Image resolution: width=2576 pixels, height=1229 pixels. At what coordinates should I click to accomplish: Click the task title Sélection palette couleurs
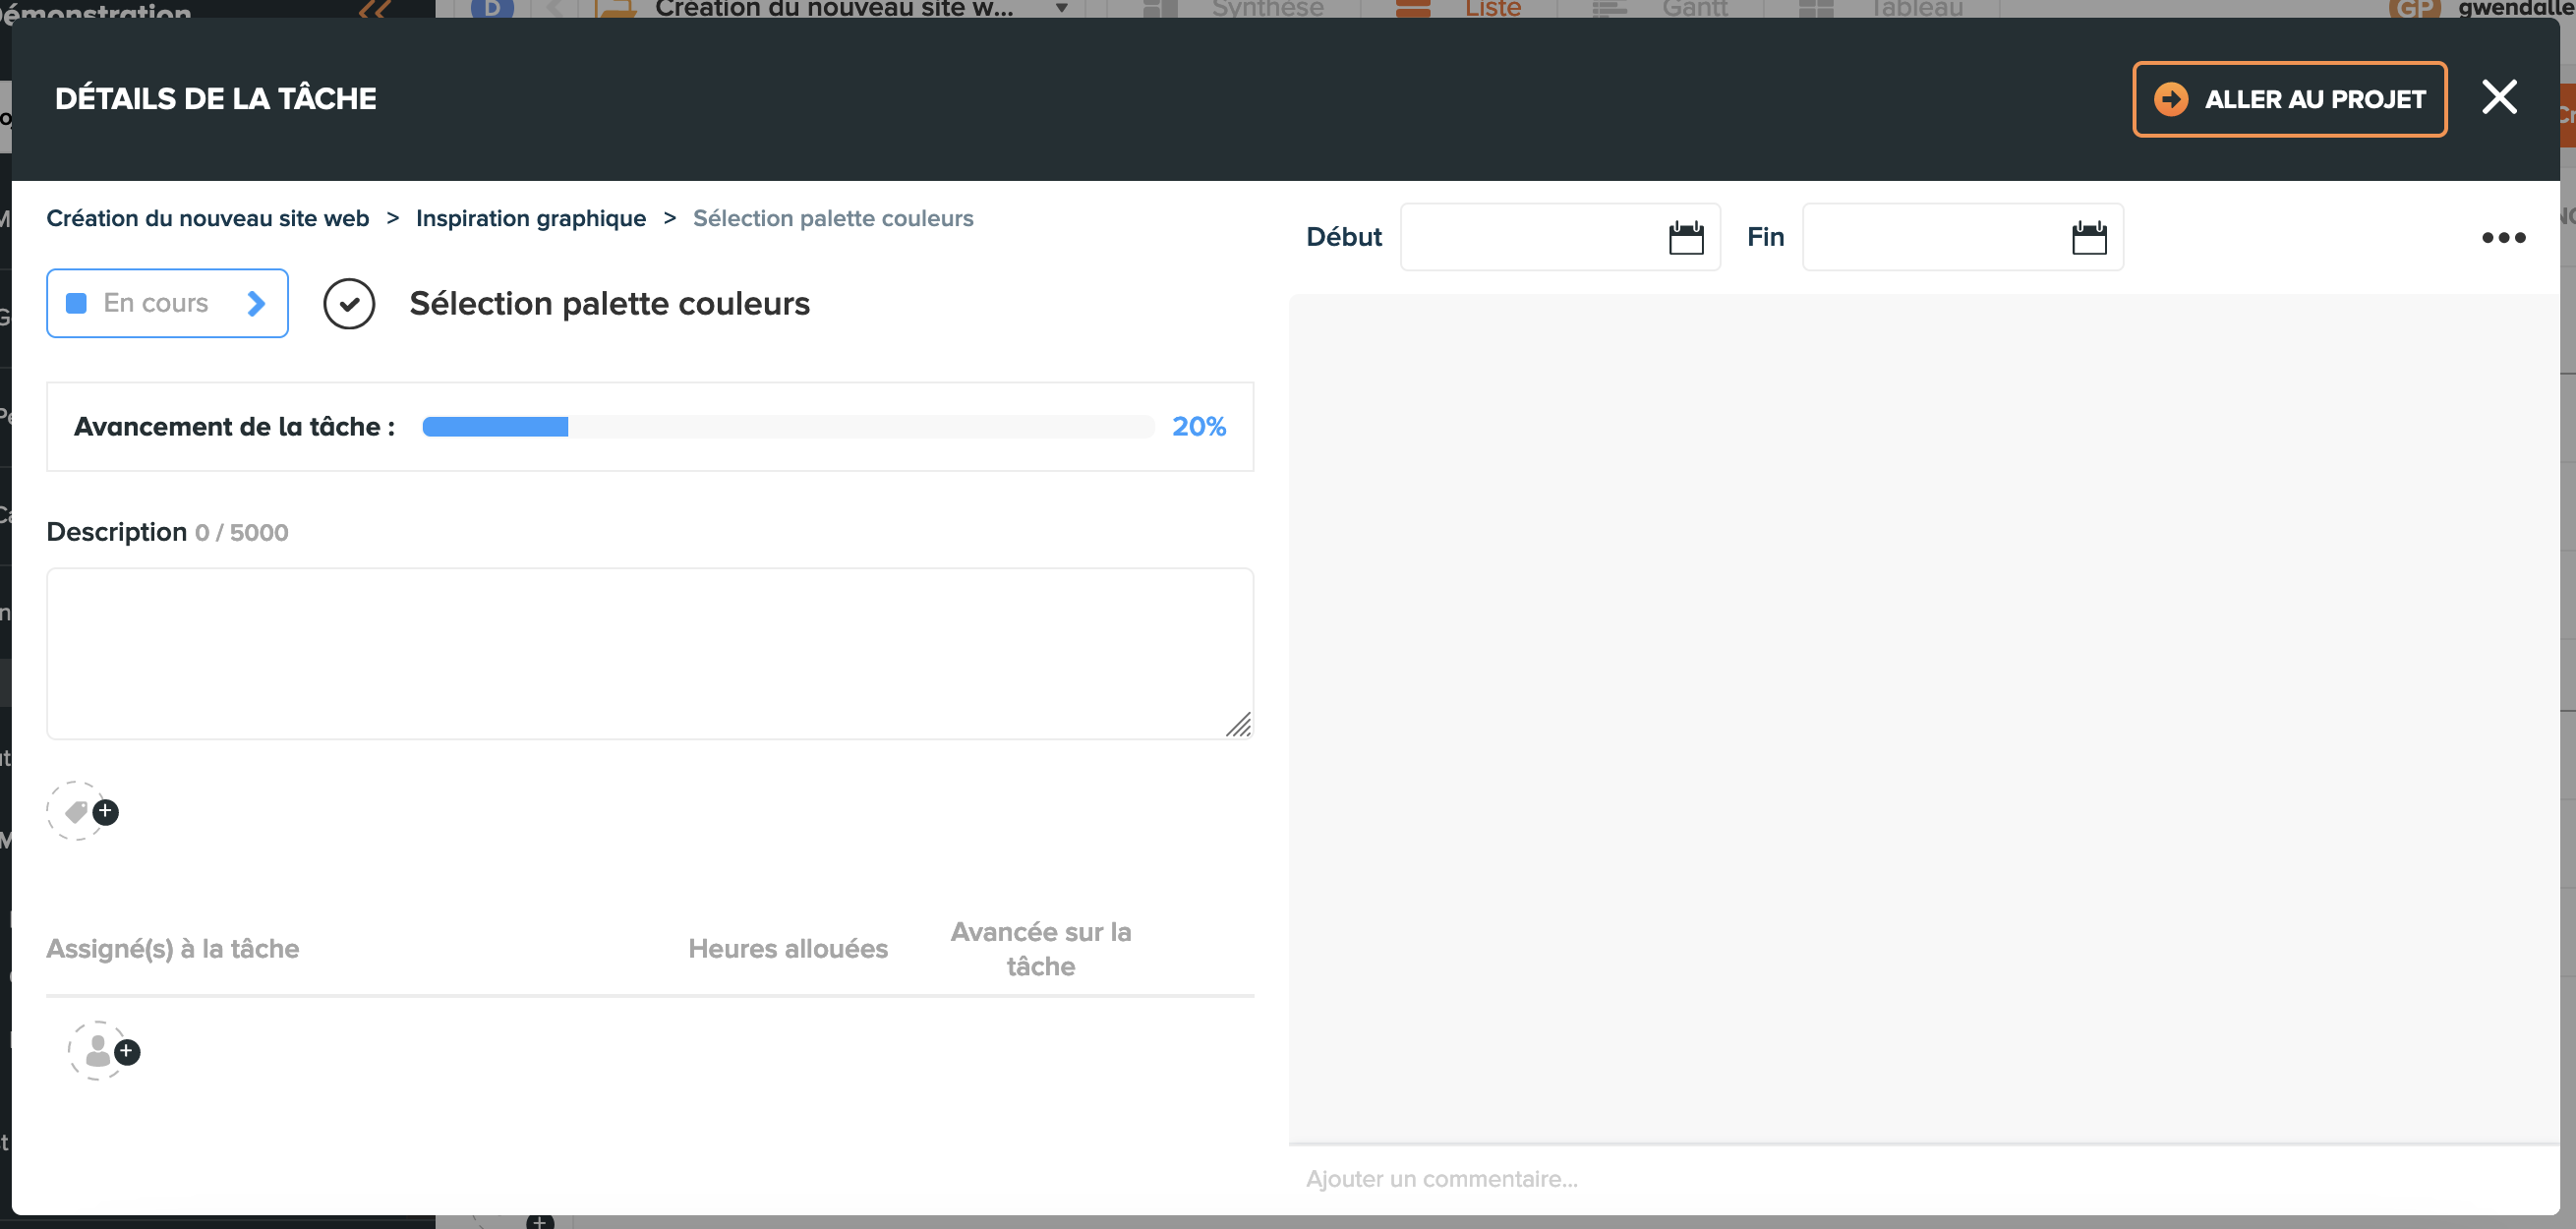point(609,304)
